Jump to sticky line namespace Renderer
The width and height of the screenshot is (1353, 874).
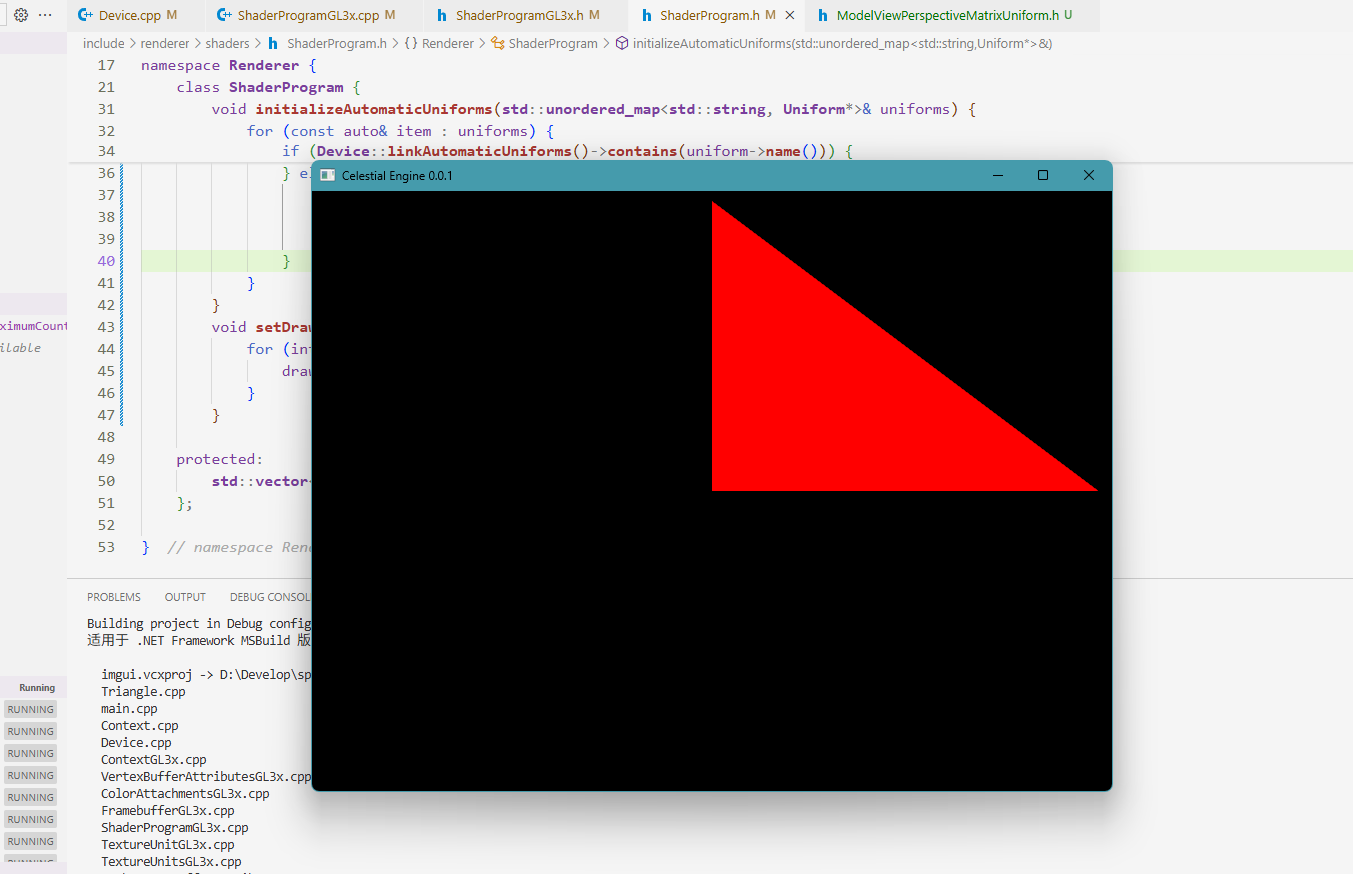(228, 65)
